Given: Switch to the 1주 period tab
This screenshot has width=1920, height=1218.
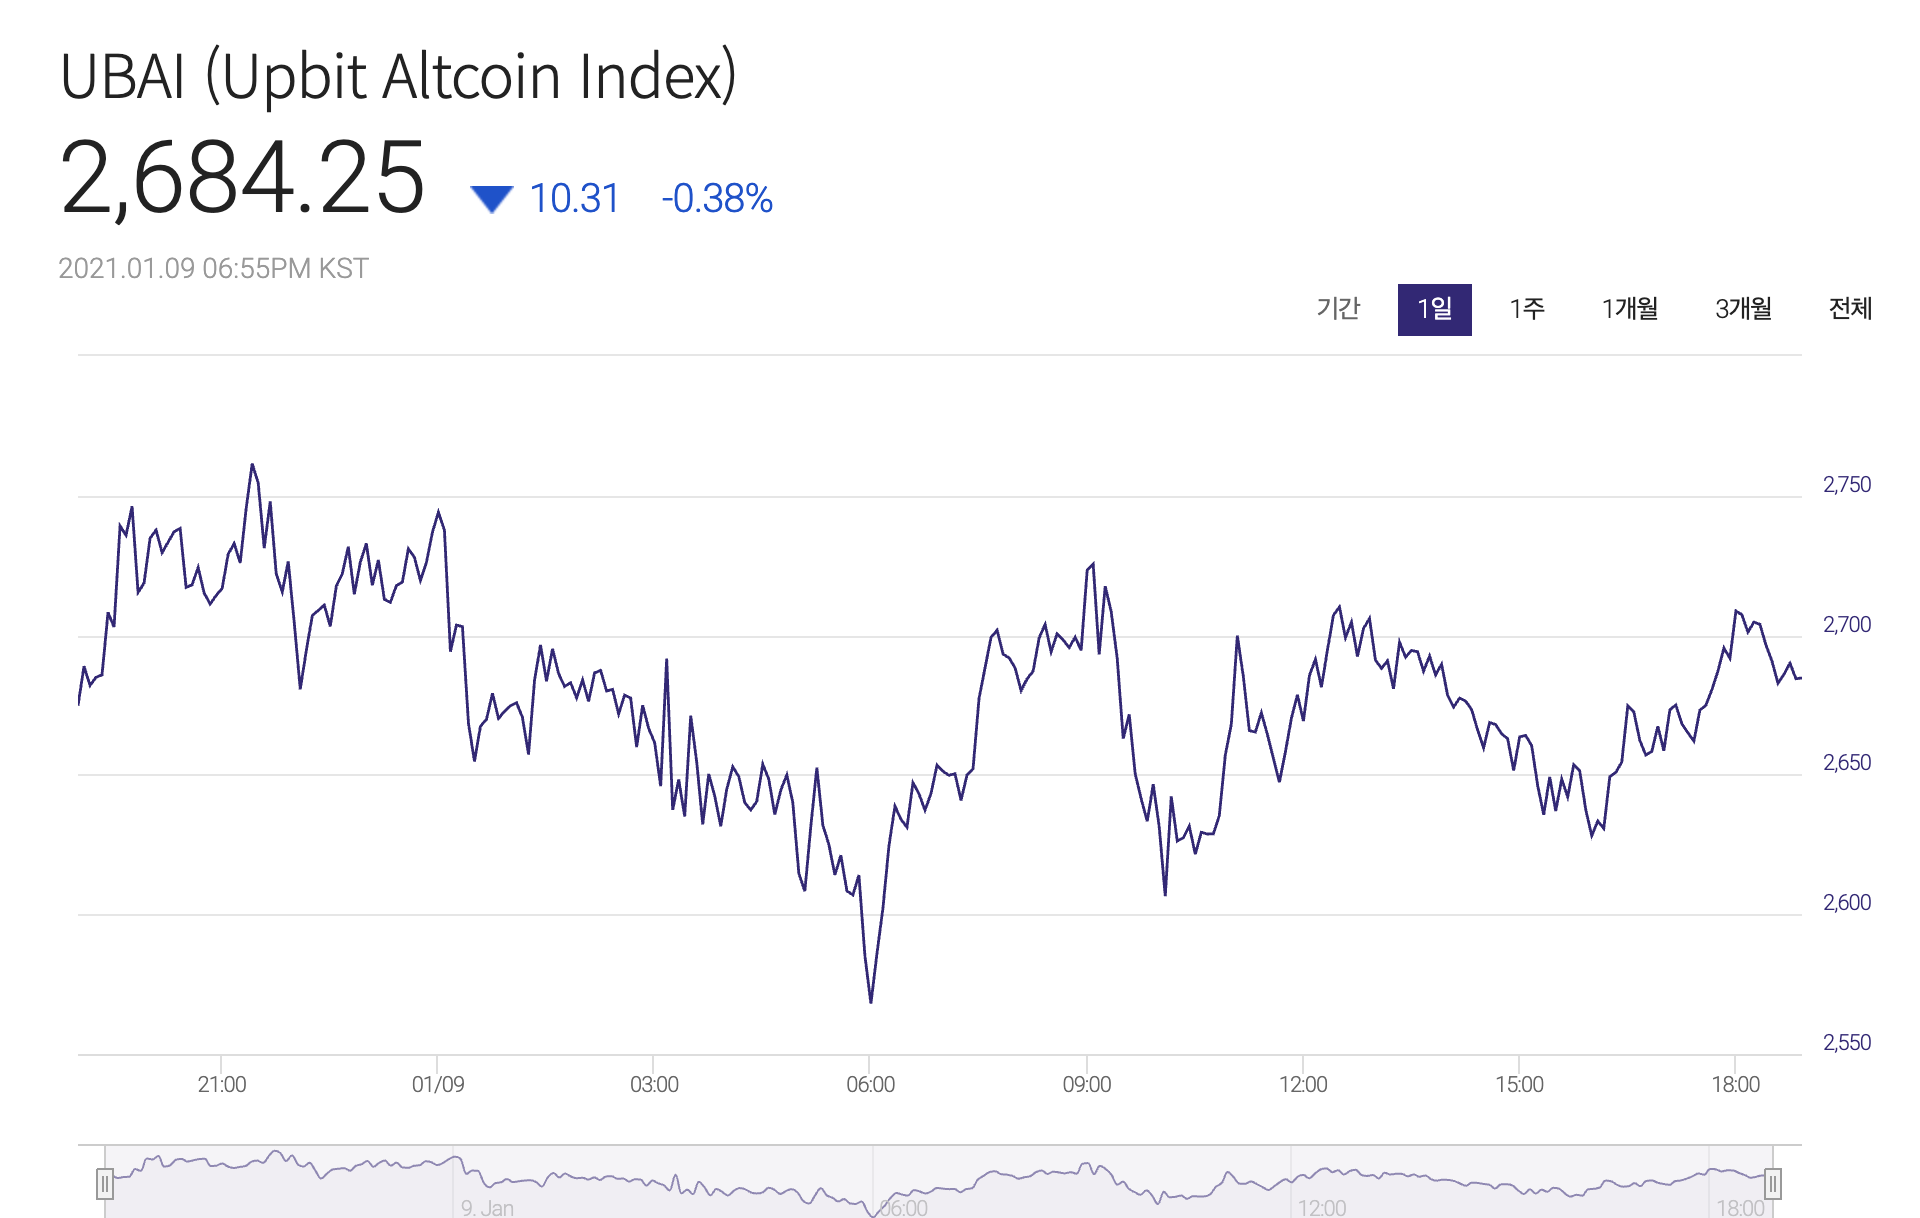Looking at the screenshot, I should [x=1526, y=309].
